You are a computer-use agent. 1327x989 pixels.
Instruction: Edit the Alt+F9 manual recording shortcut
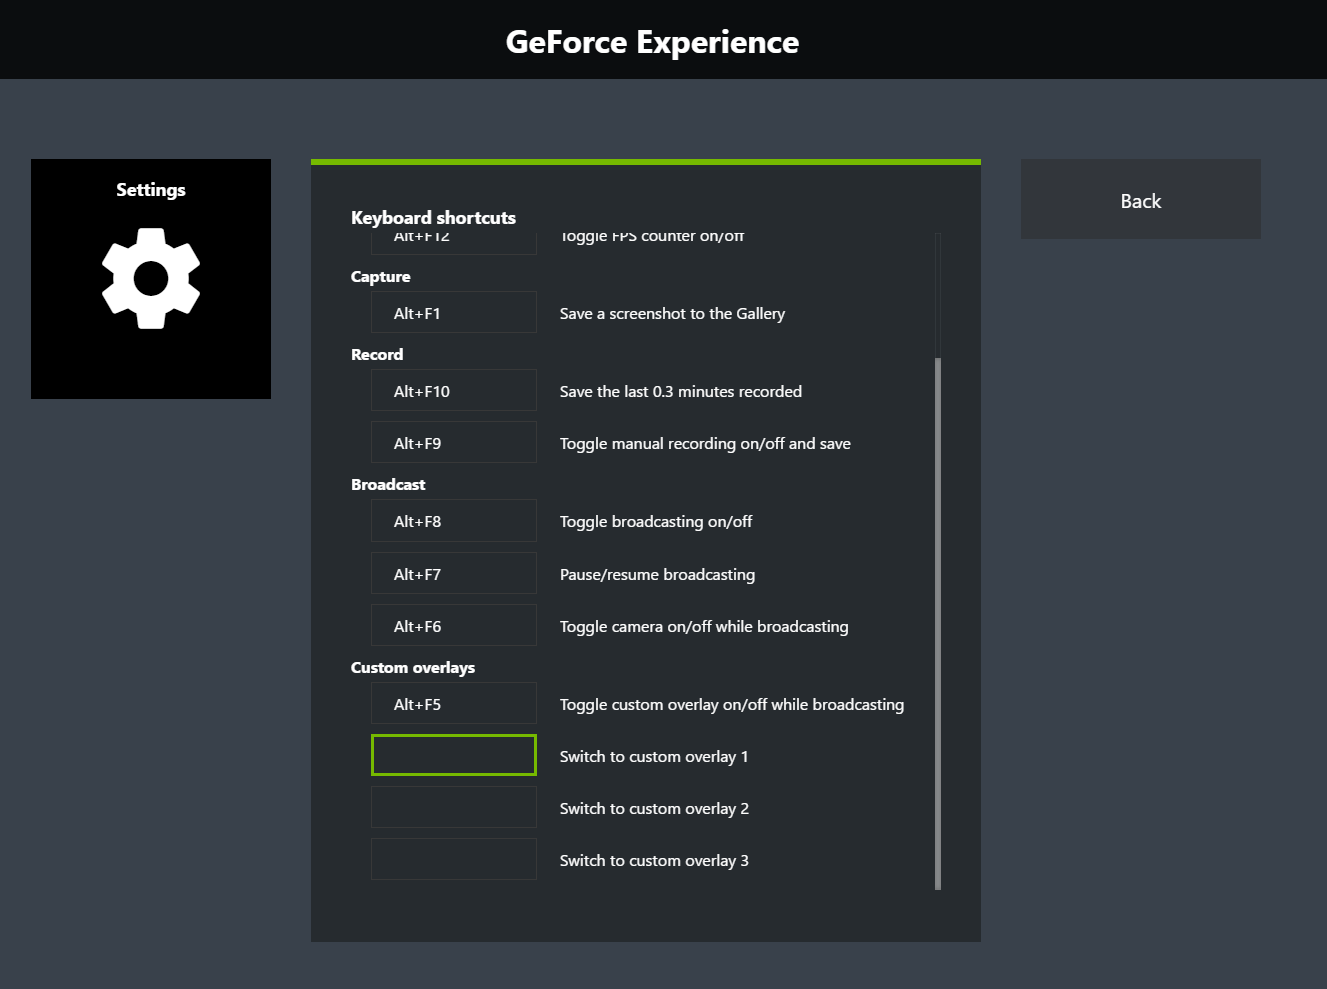(x=454, y=442)
